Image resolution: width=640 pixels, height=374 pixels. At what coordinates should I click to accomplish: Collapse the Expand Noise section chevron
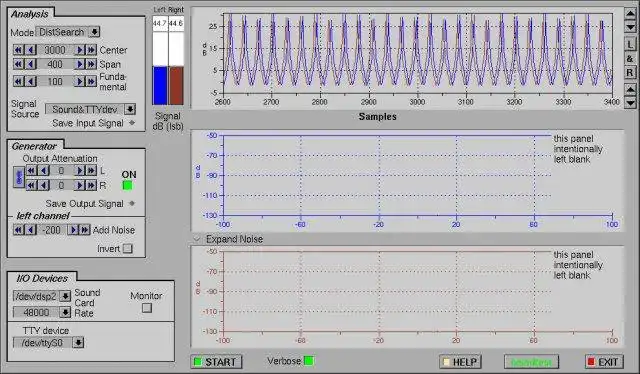tap(197, 239)
